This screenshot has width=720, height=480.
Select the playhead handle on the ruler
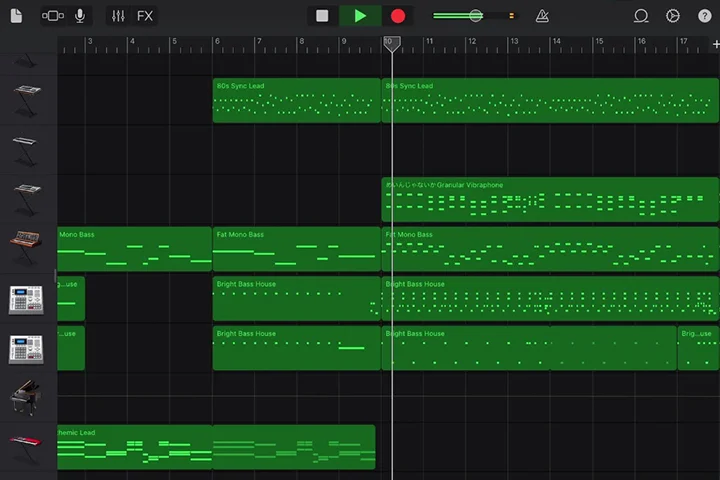(x=392, y=44)
